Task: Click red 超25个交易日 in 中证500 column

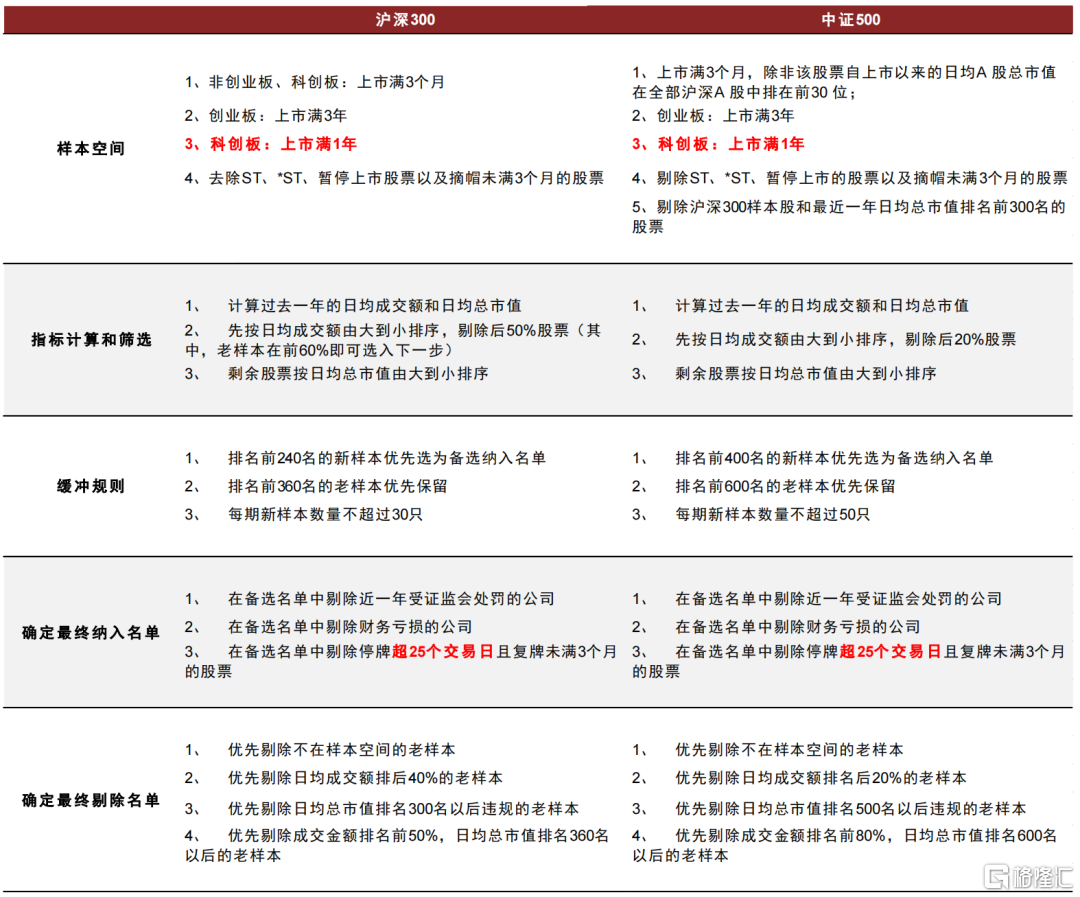Action: (891, 652)
